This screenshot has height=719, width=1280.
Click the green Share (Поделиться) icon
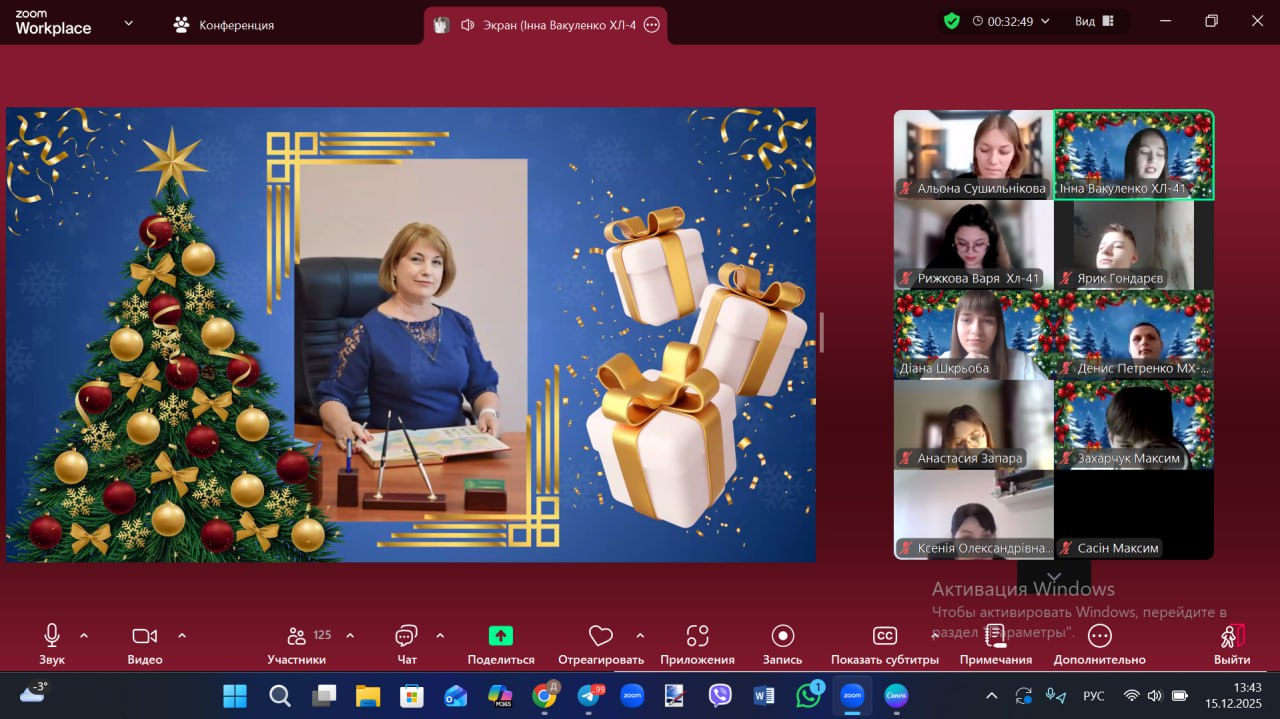pos(500,636)
